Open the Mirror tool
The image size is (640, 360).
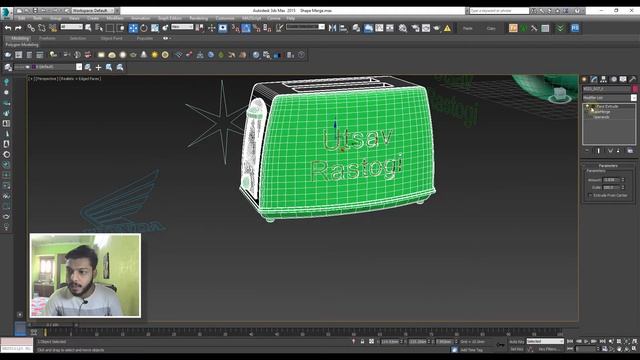pos(333,28)
